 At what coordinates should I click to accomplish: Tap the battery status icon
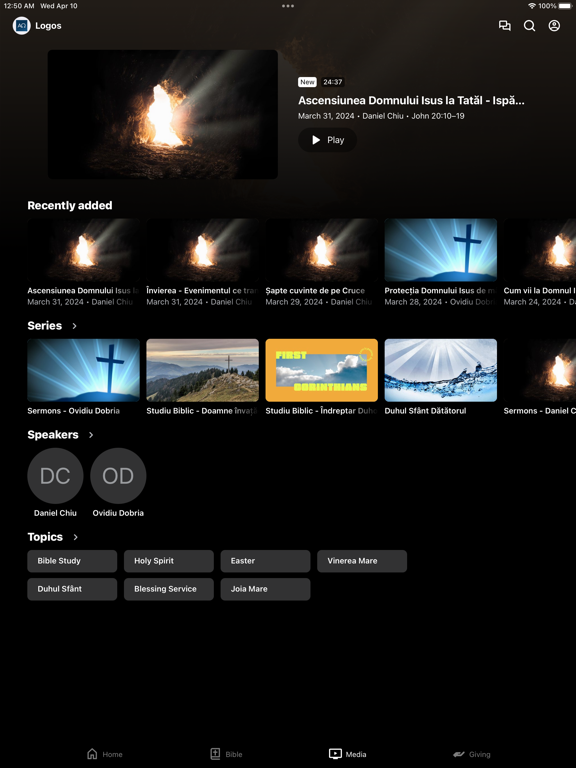click(565, 6)
